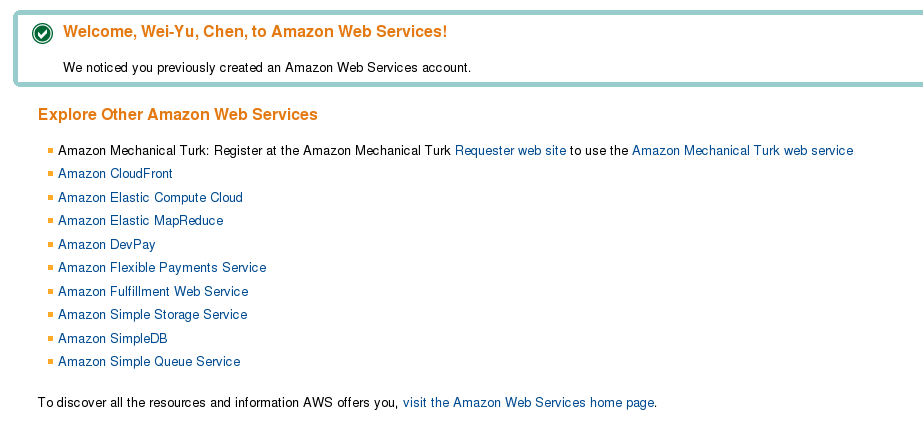This screenshot has width=923, height=421.
Task: Open Amazon Simple Queue Service
Action: [x=149, y=362]
